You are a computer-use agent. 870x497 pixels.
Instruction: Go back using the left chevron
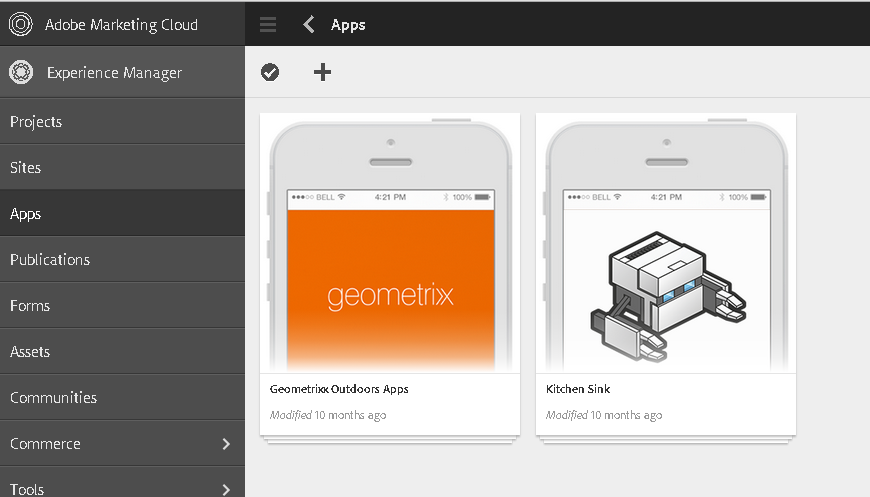309,24
